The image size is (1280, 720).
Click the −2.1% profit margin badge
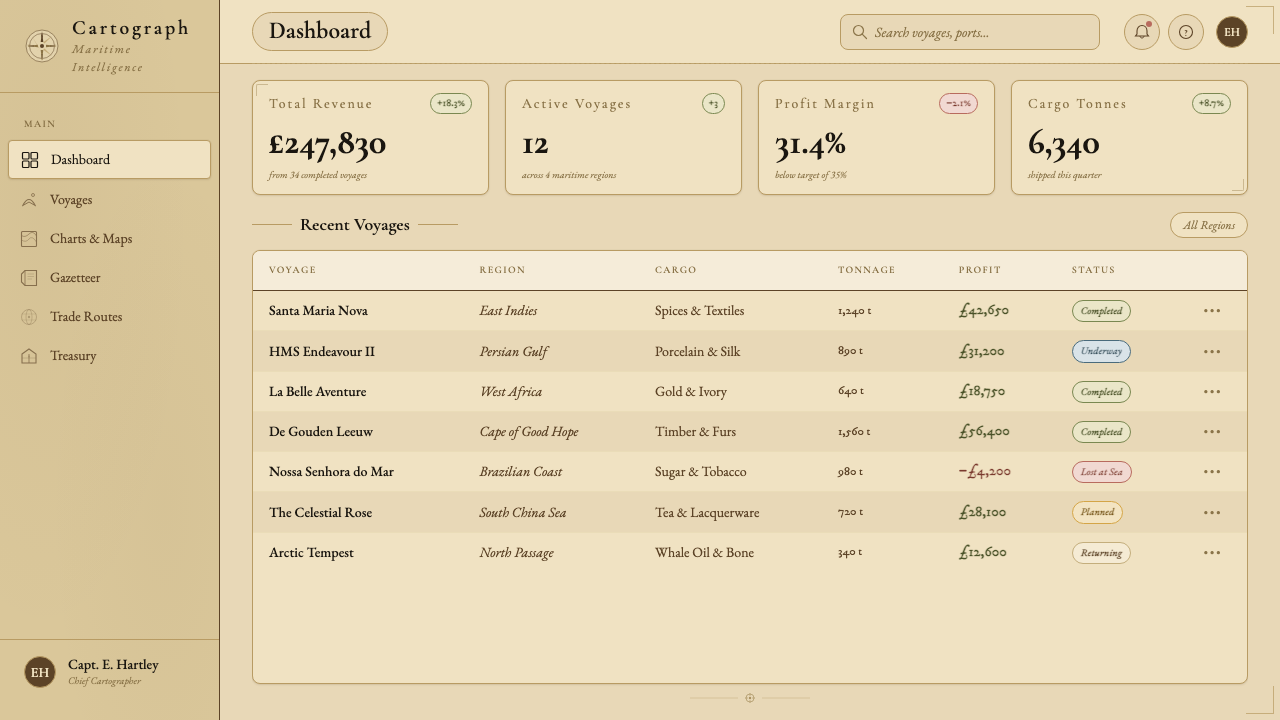[958, 104]
